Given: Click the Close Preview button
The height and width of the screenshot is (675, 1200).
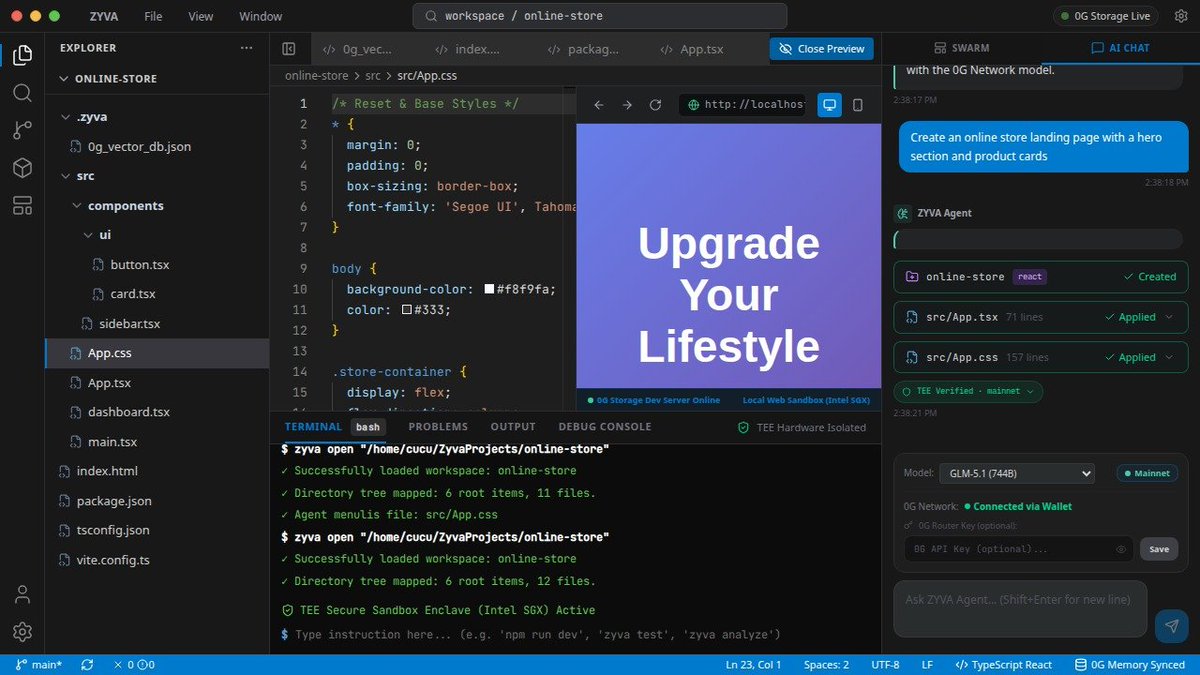Looking at the screenshot, I should click(821, 48).
